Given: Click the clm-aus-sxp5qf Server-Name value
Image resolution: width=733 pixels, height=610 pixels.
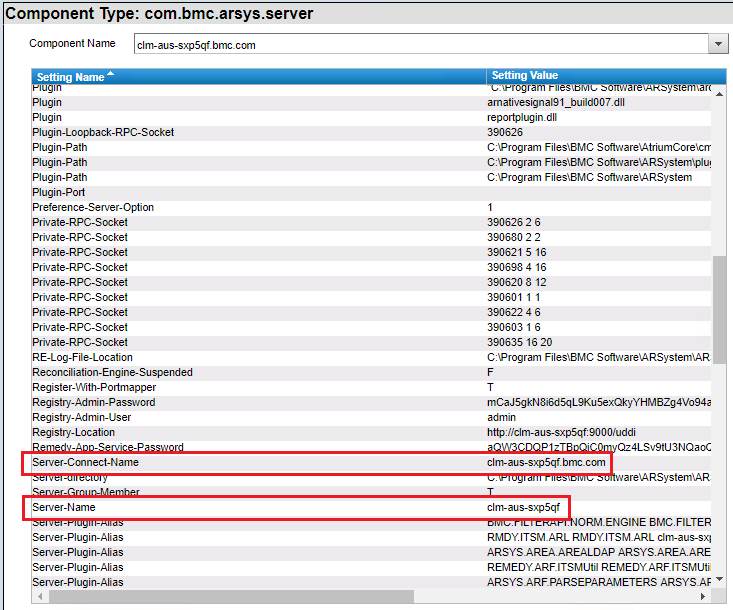Looking at the screenshot, I should [523, 507].
